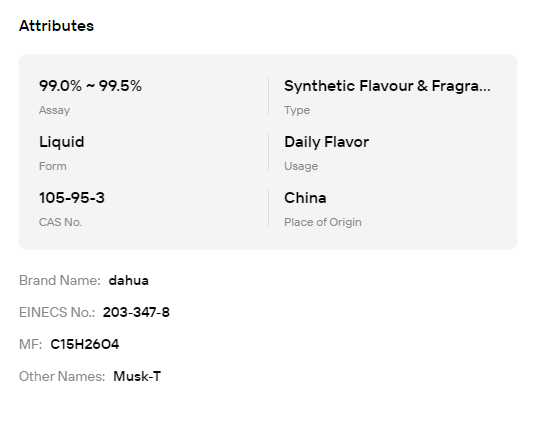Image resolution: width=535 pixels, height=425 pixels.
Task: Click the Assay label
Action: tap(54, 110)
